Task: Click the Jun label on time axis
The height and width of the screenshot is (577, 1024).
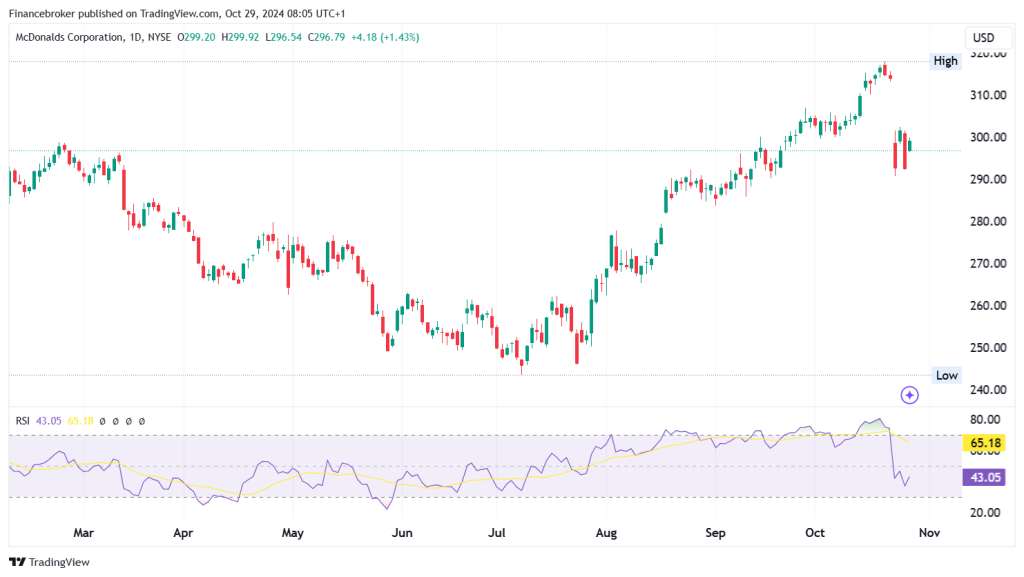Action: point(402,533)
